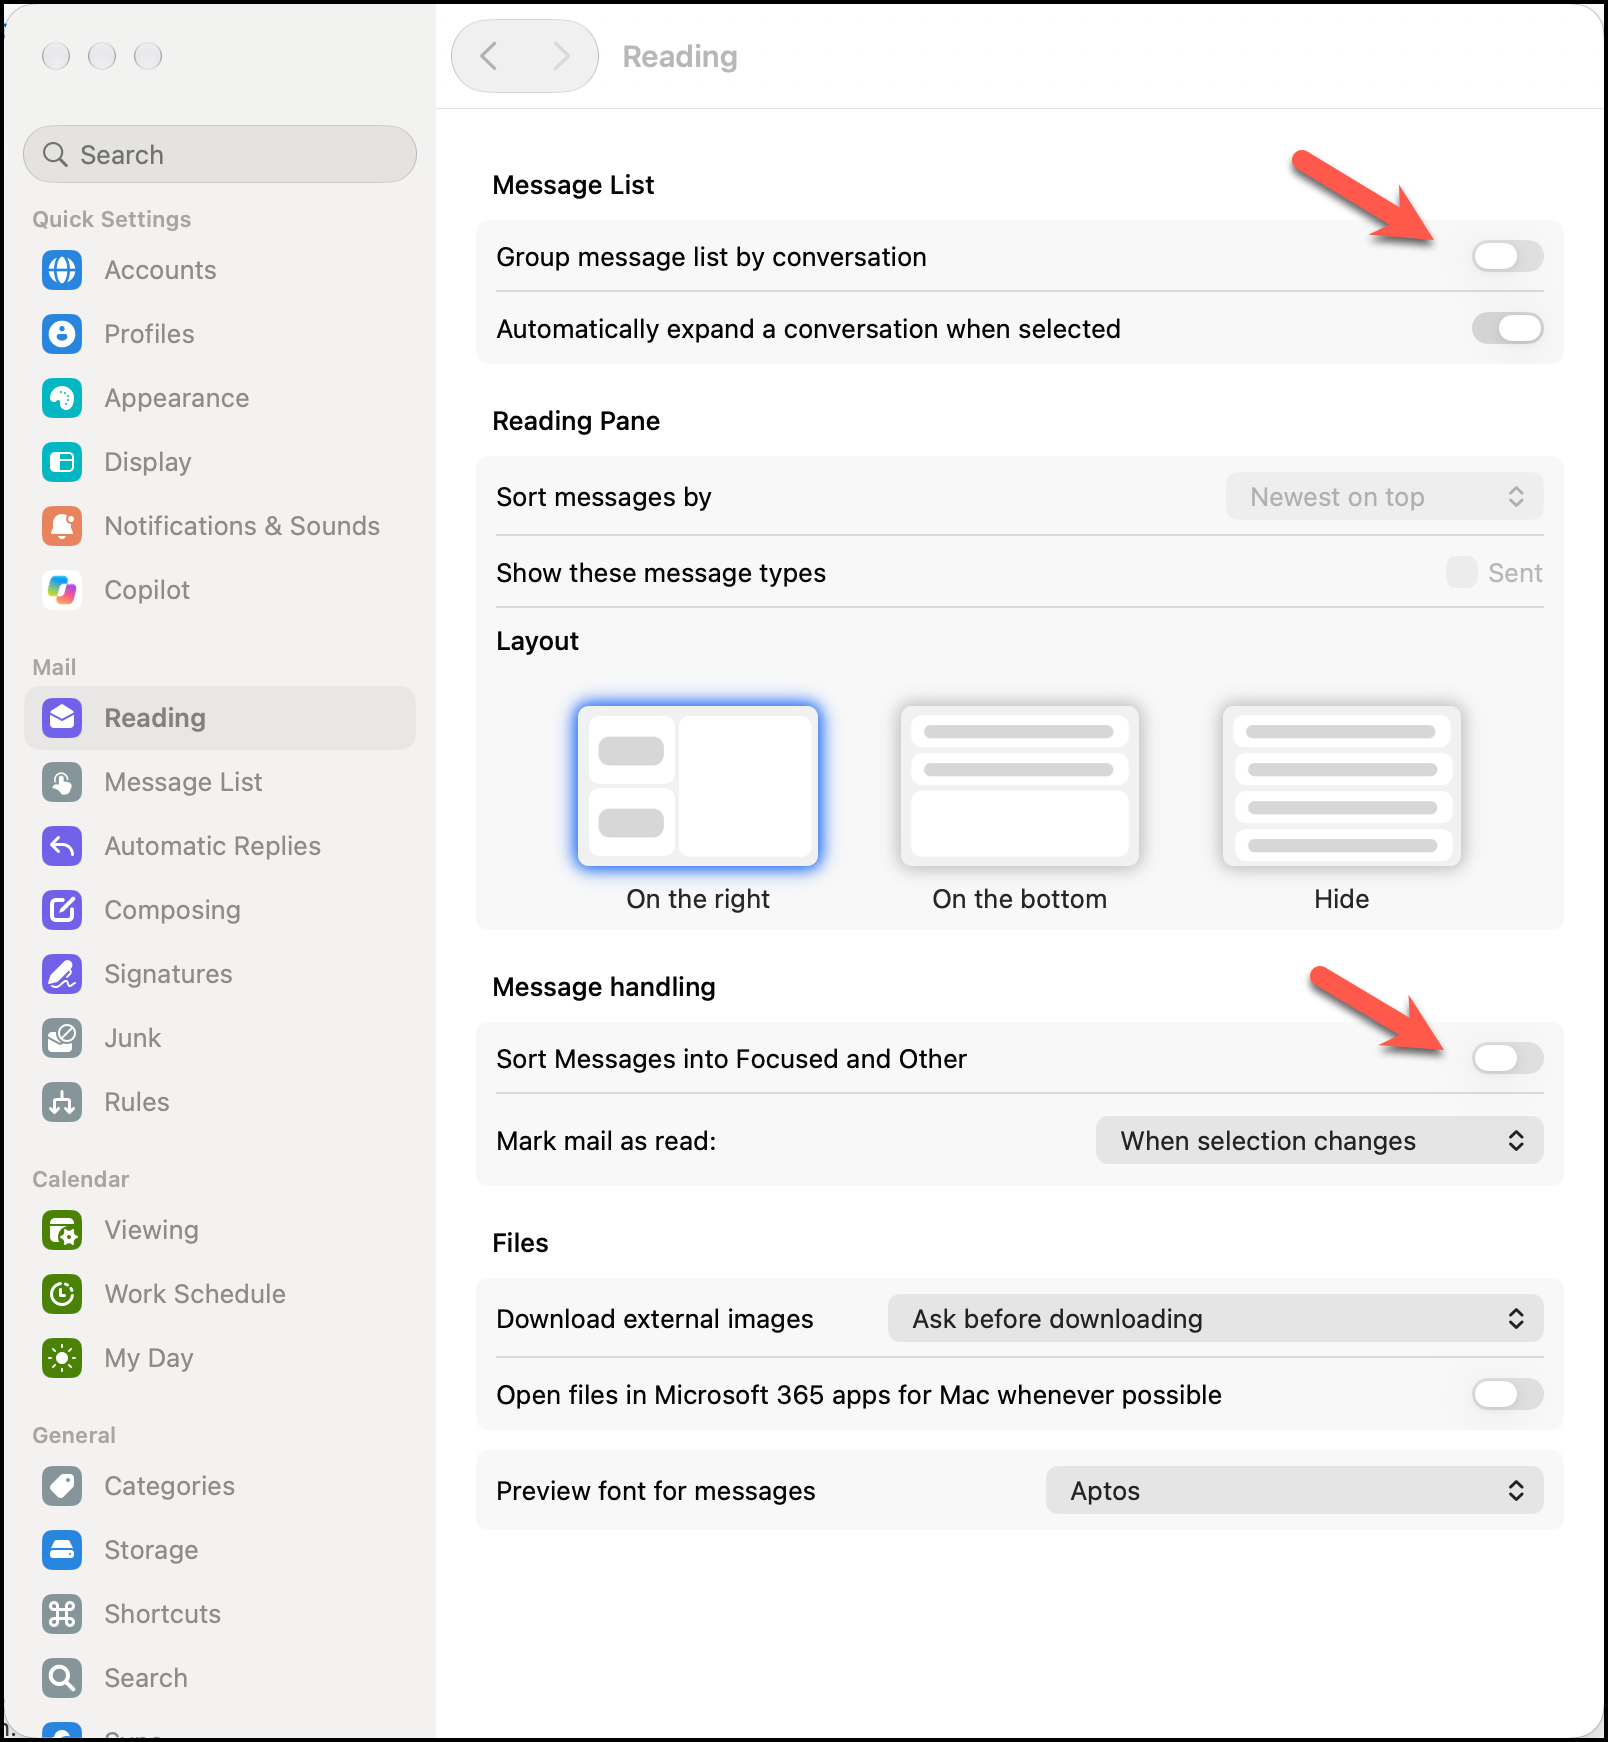Image resolution: width=1608 pixels, height=1742 pixels.
Task: Click the On the bottom layout label
Action: tap(1020, 899)
